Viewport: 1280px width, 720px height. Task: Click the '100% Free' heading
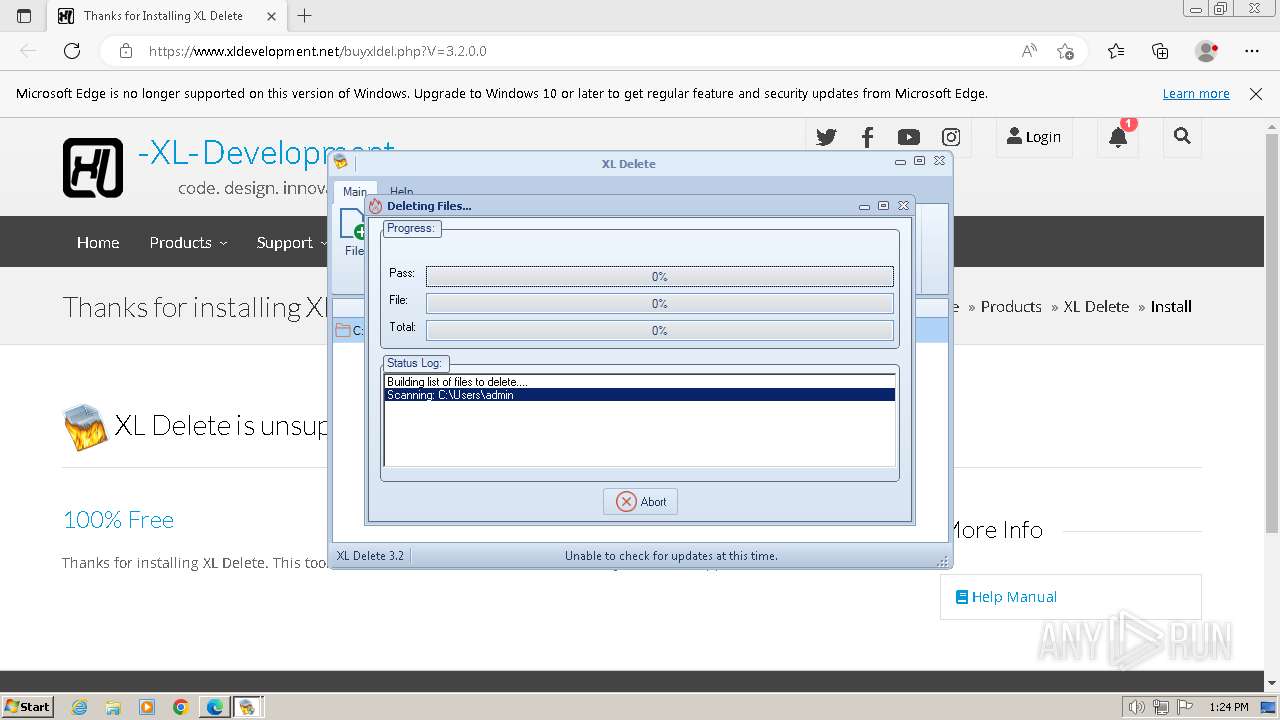tap(118, 520)
